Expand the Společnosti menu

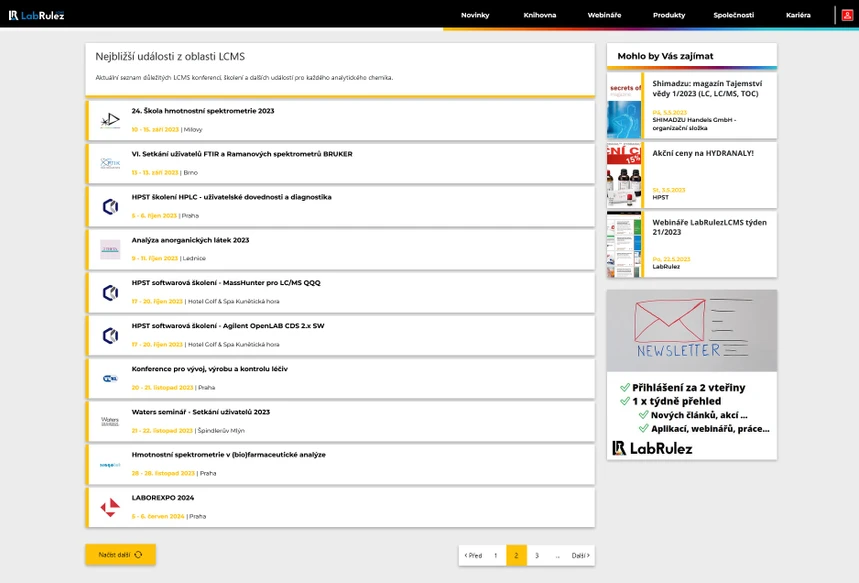coord(734,15)
